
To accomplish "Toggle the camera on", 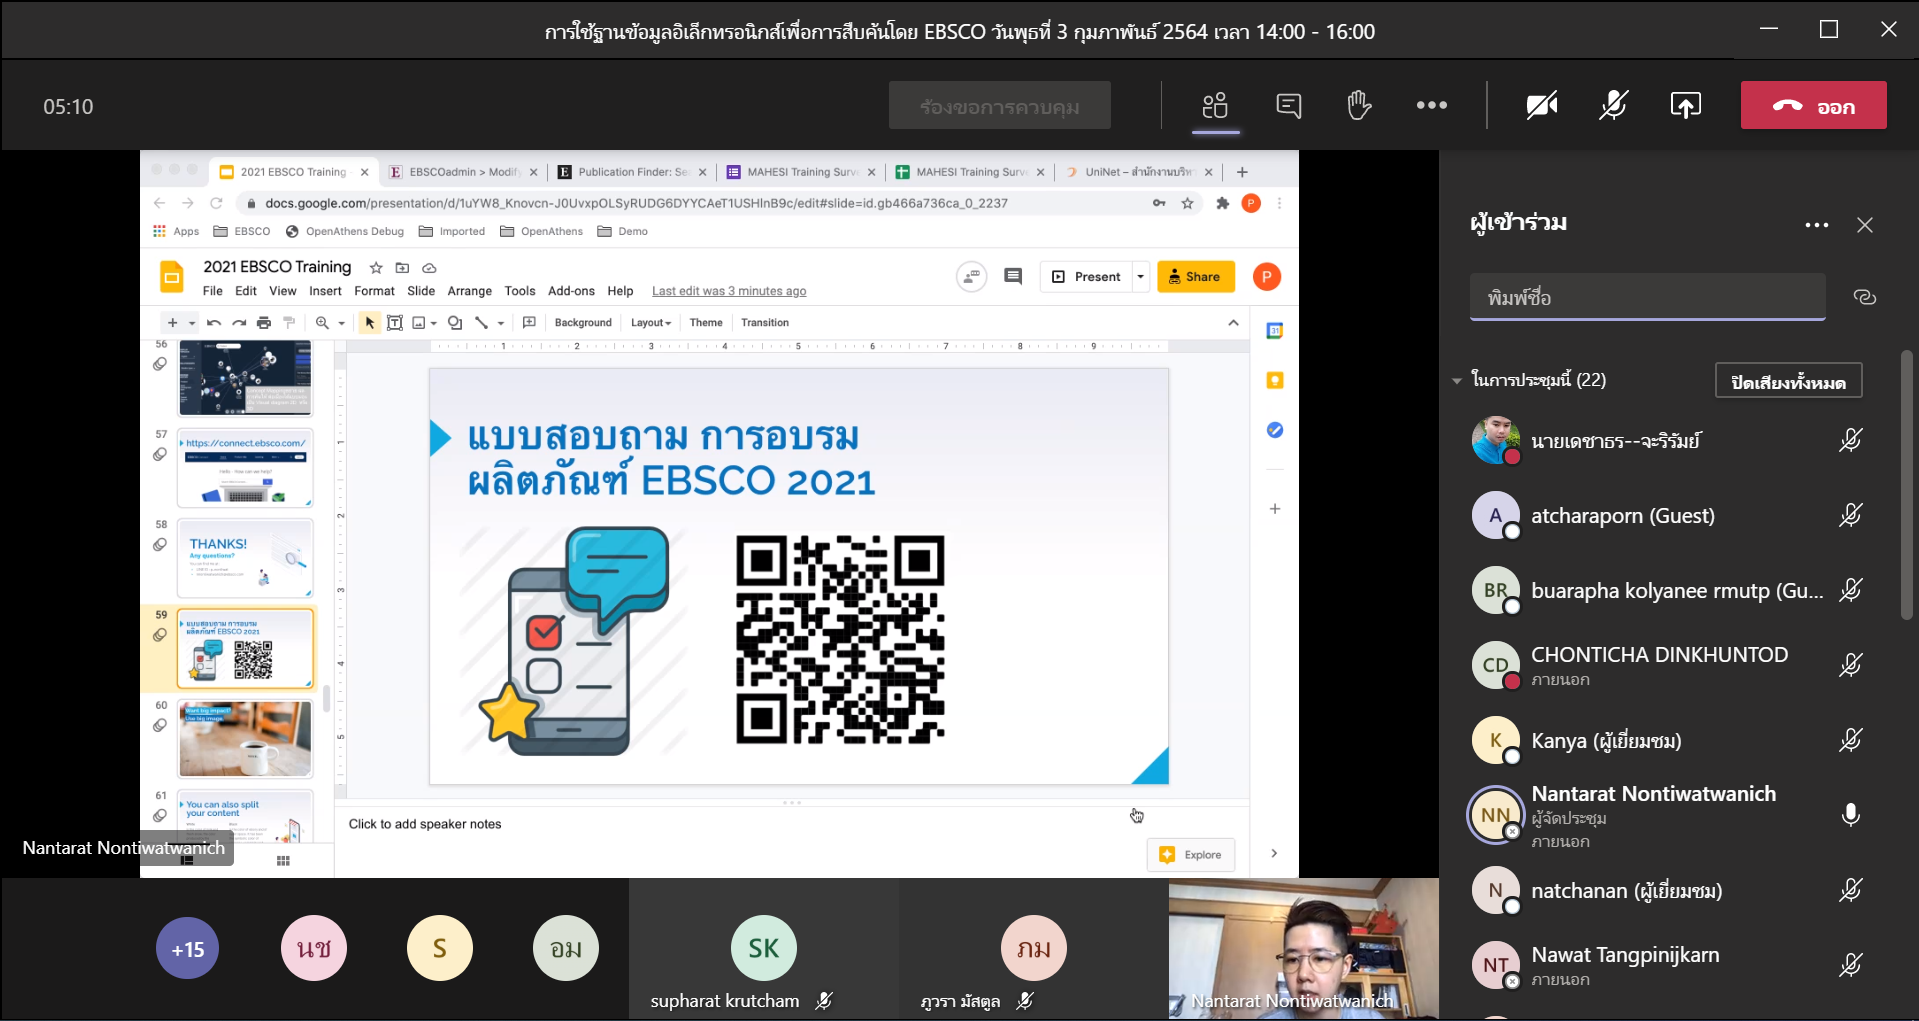I will [1541, 105].
